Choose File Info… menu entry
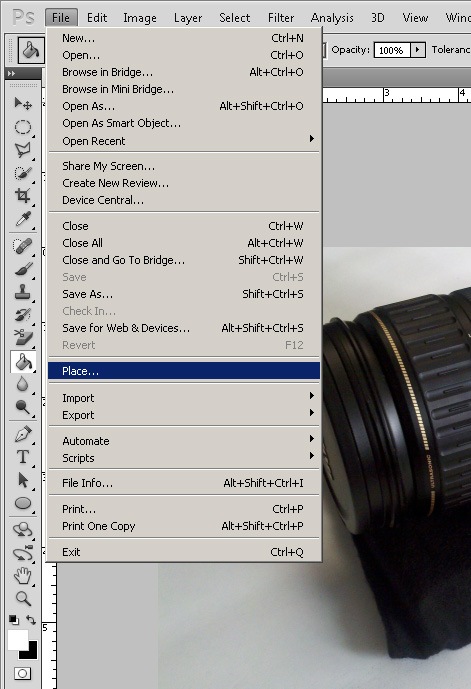Screen dimensions: 471x689 (184, 483)
